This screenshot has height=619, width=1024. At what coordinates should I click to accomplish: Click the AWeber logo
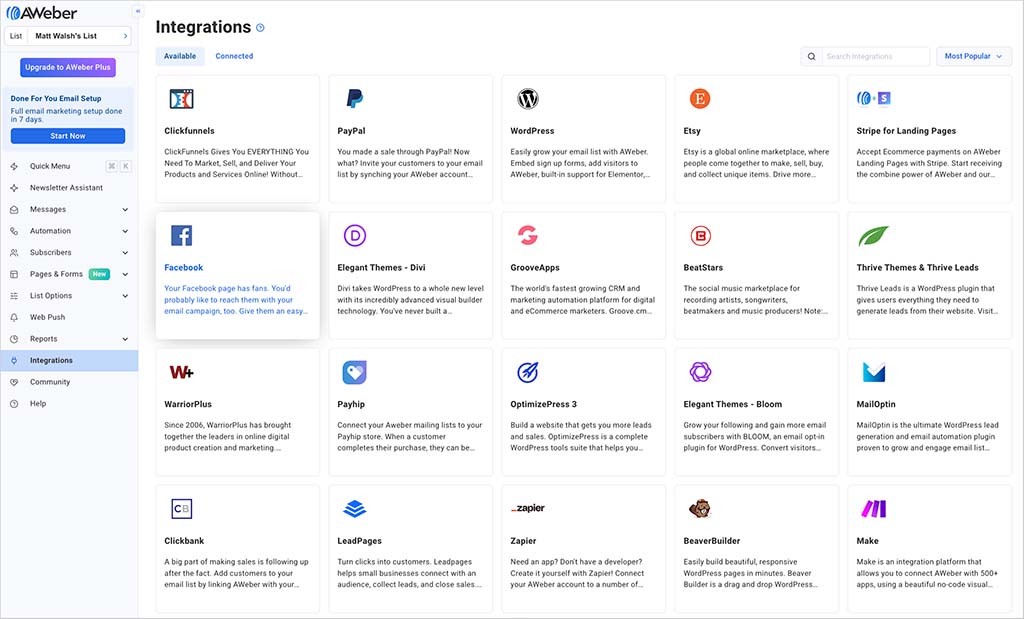[42, 12]
